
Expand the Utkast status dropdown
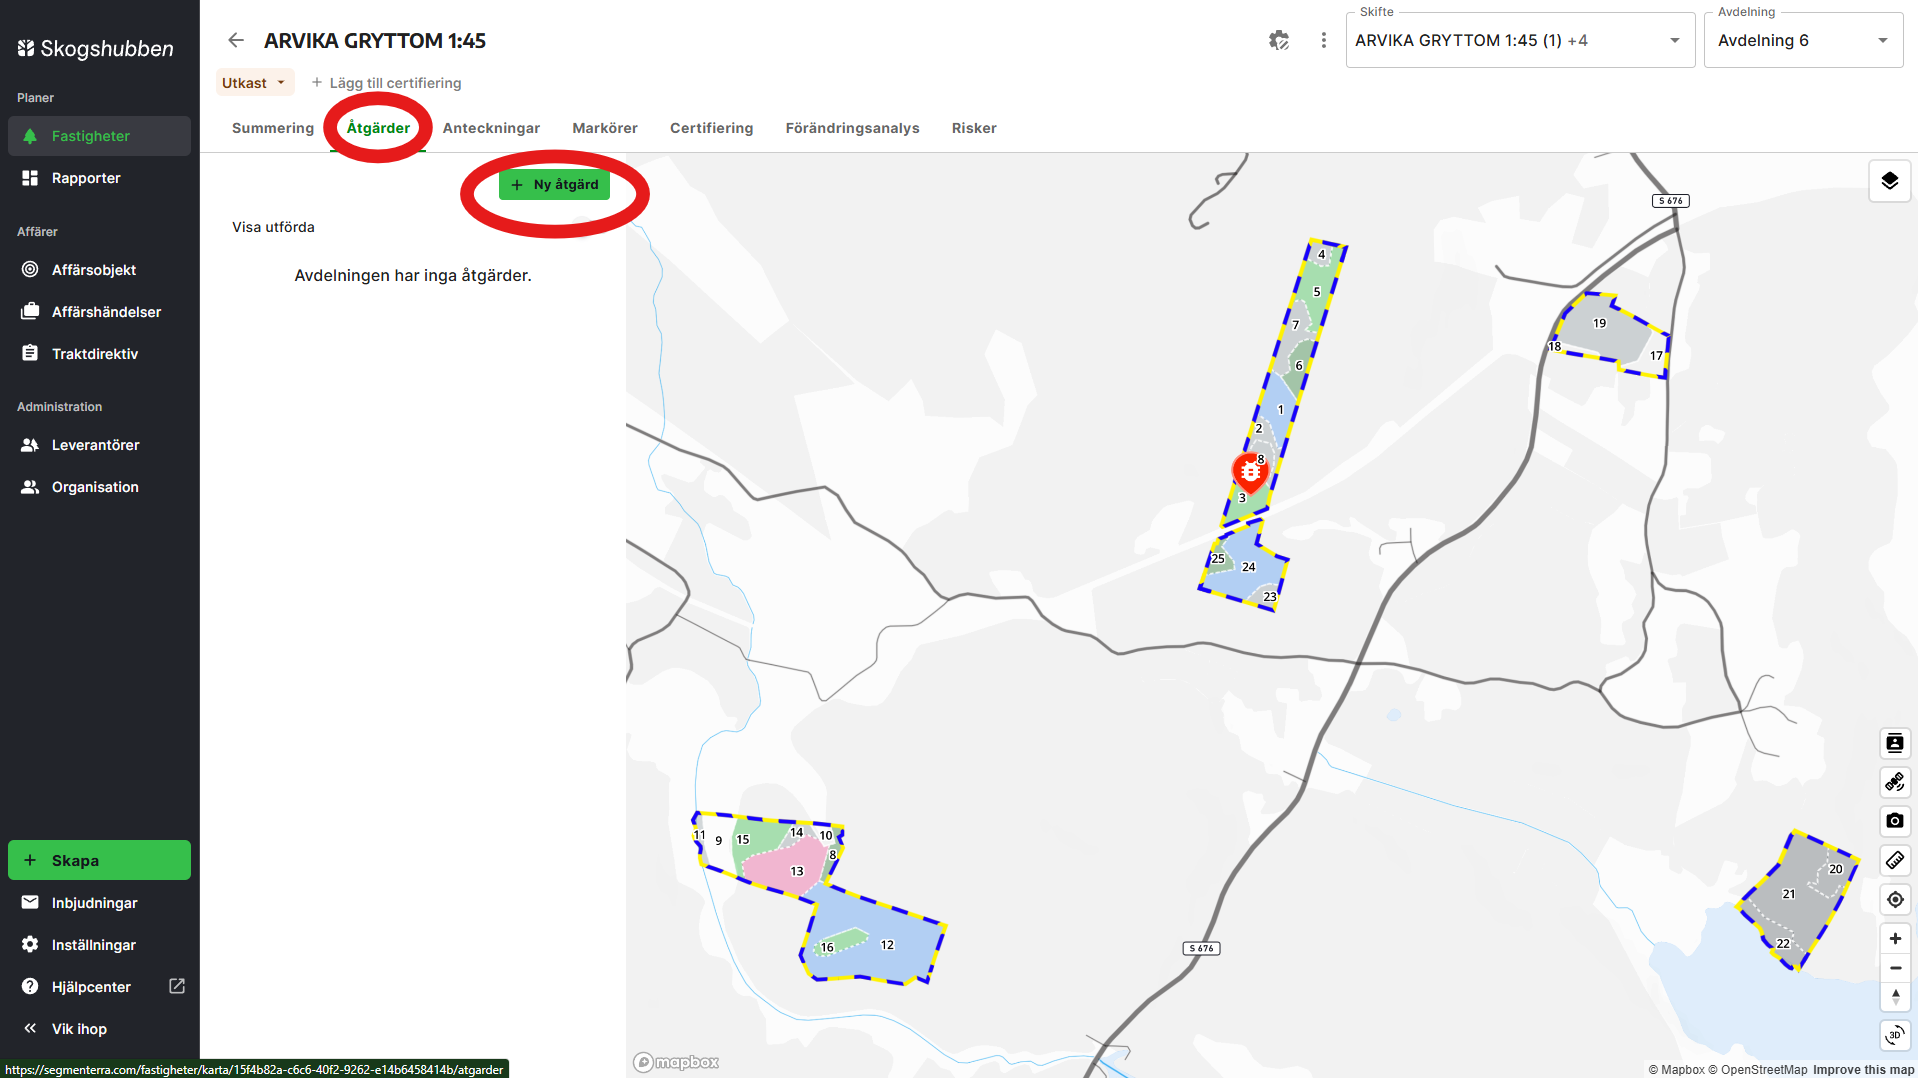(255, 83)
